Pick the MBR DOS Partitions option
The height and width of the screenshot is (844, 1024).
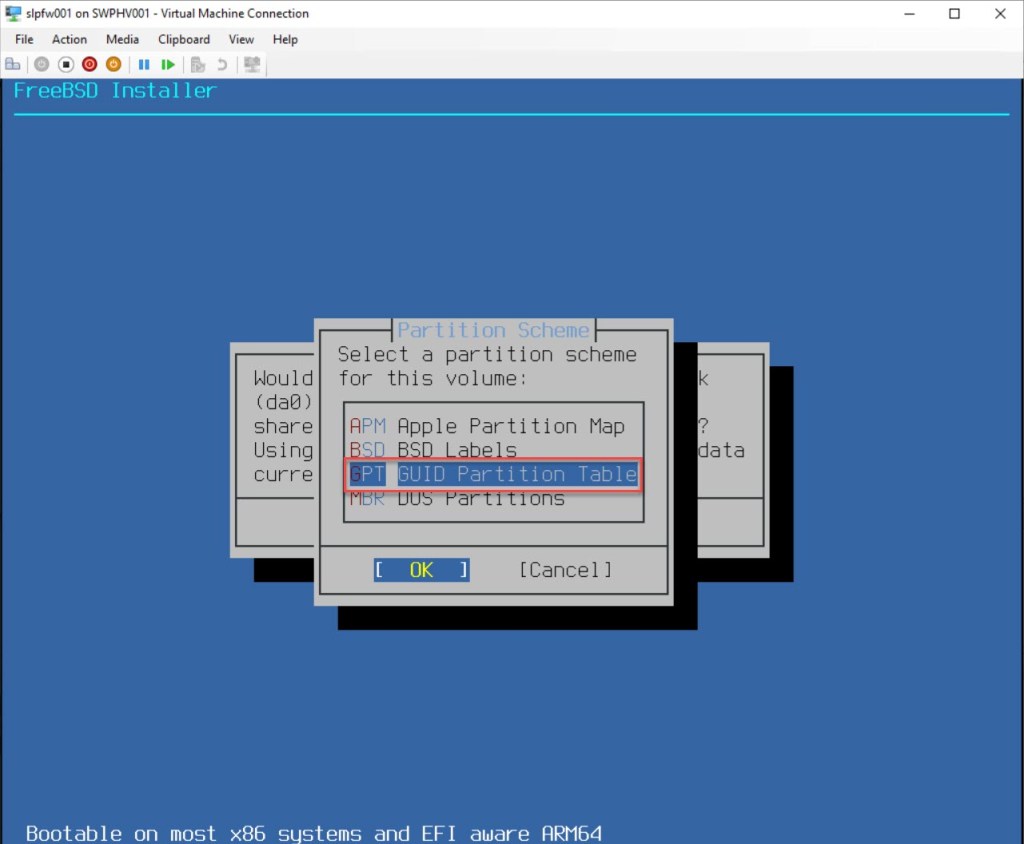tap(457, 498)
